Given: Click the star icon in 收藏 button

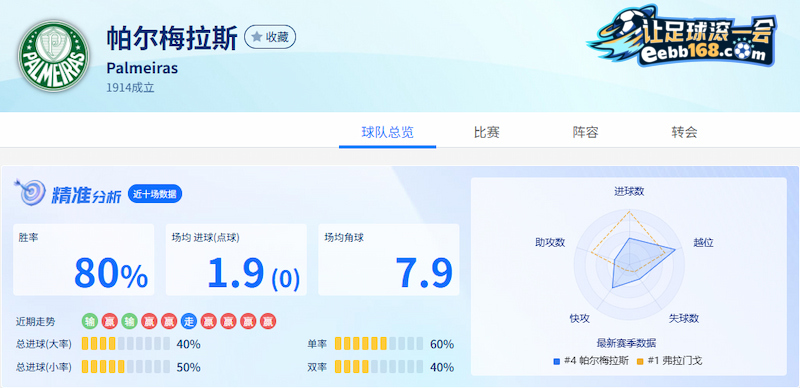Looking at the screenshot, I should 257,37.
